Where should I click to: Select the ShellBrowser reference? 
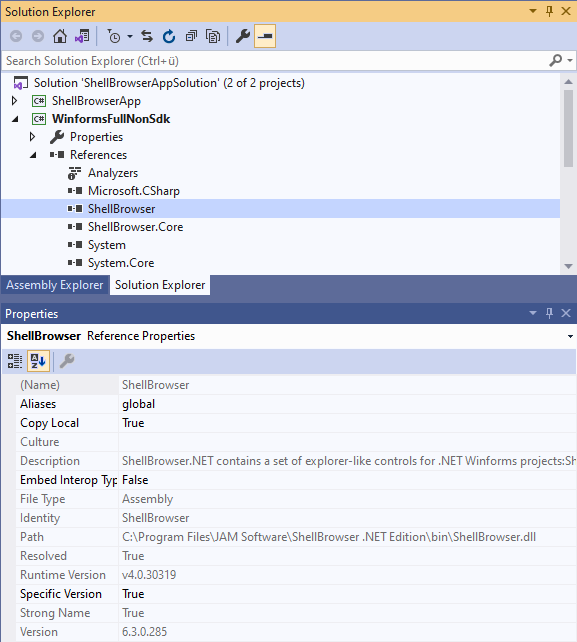pos(122,209)
